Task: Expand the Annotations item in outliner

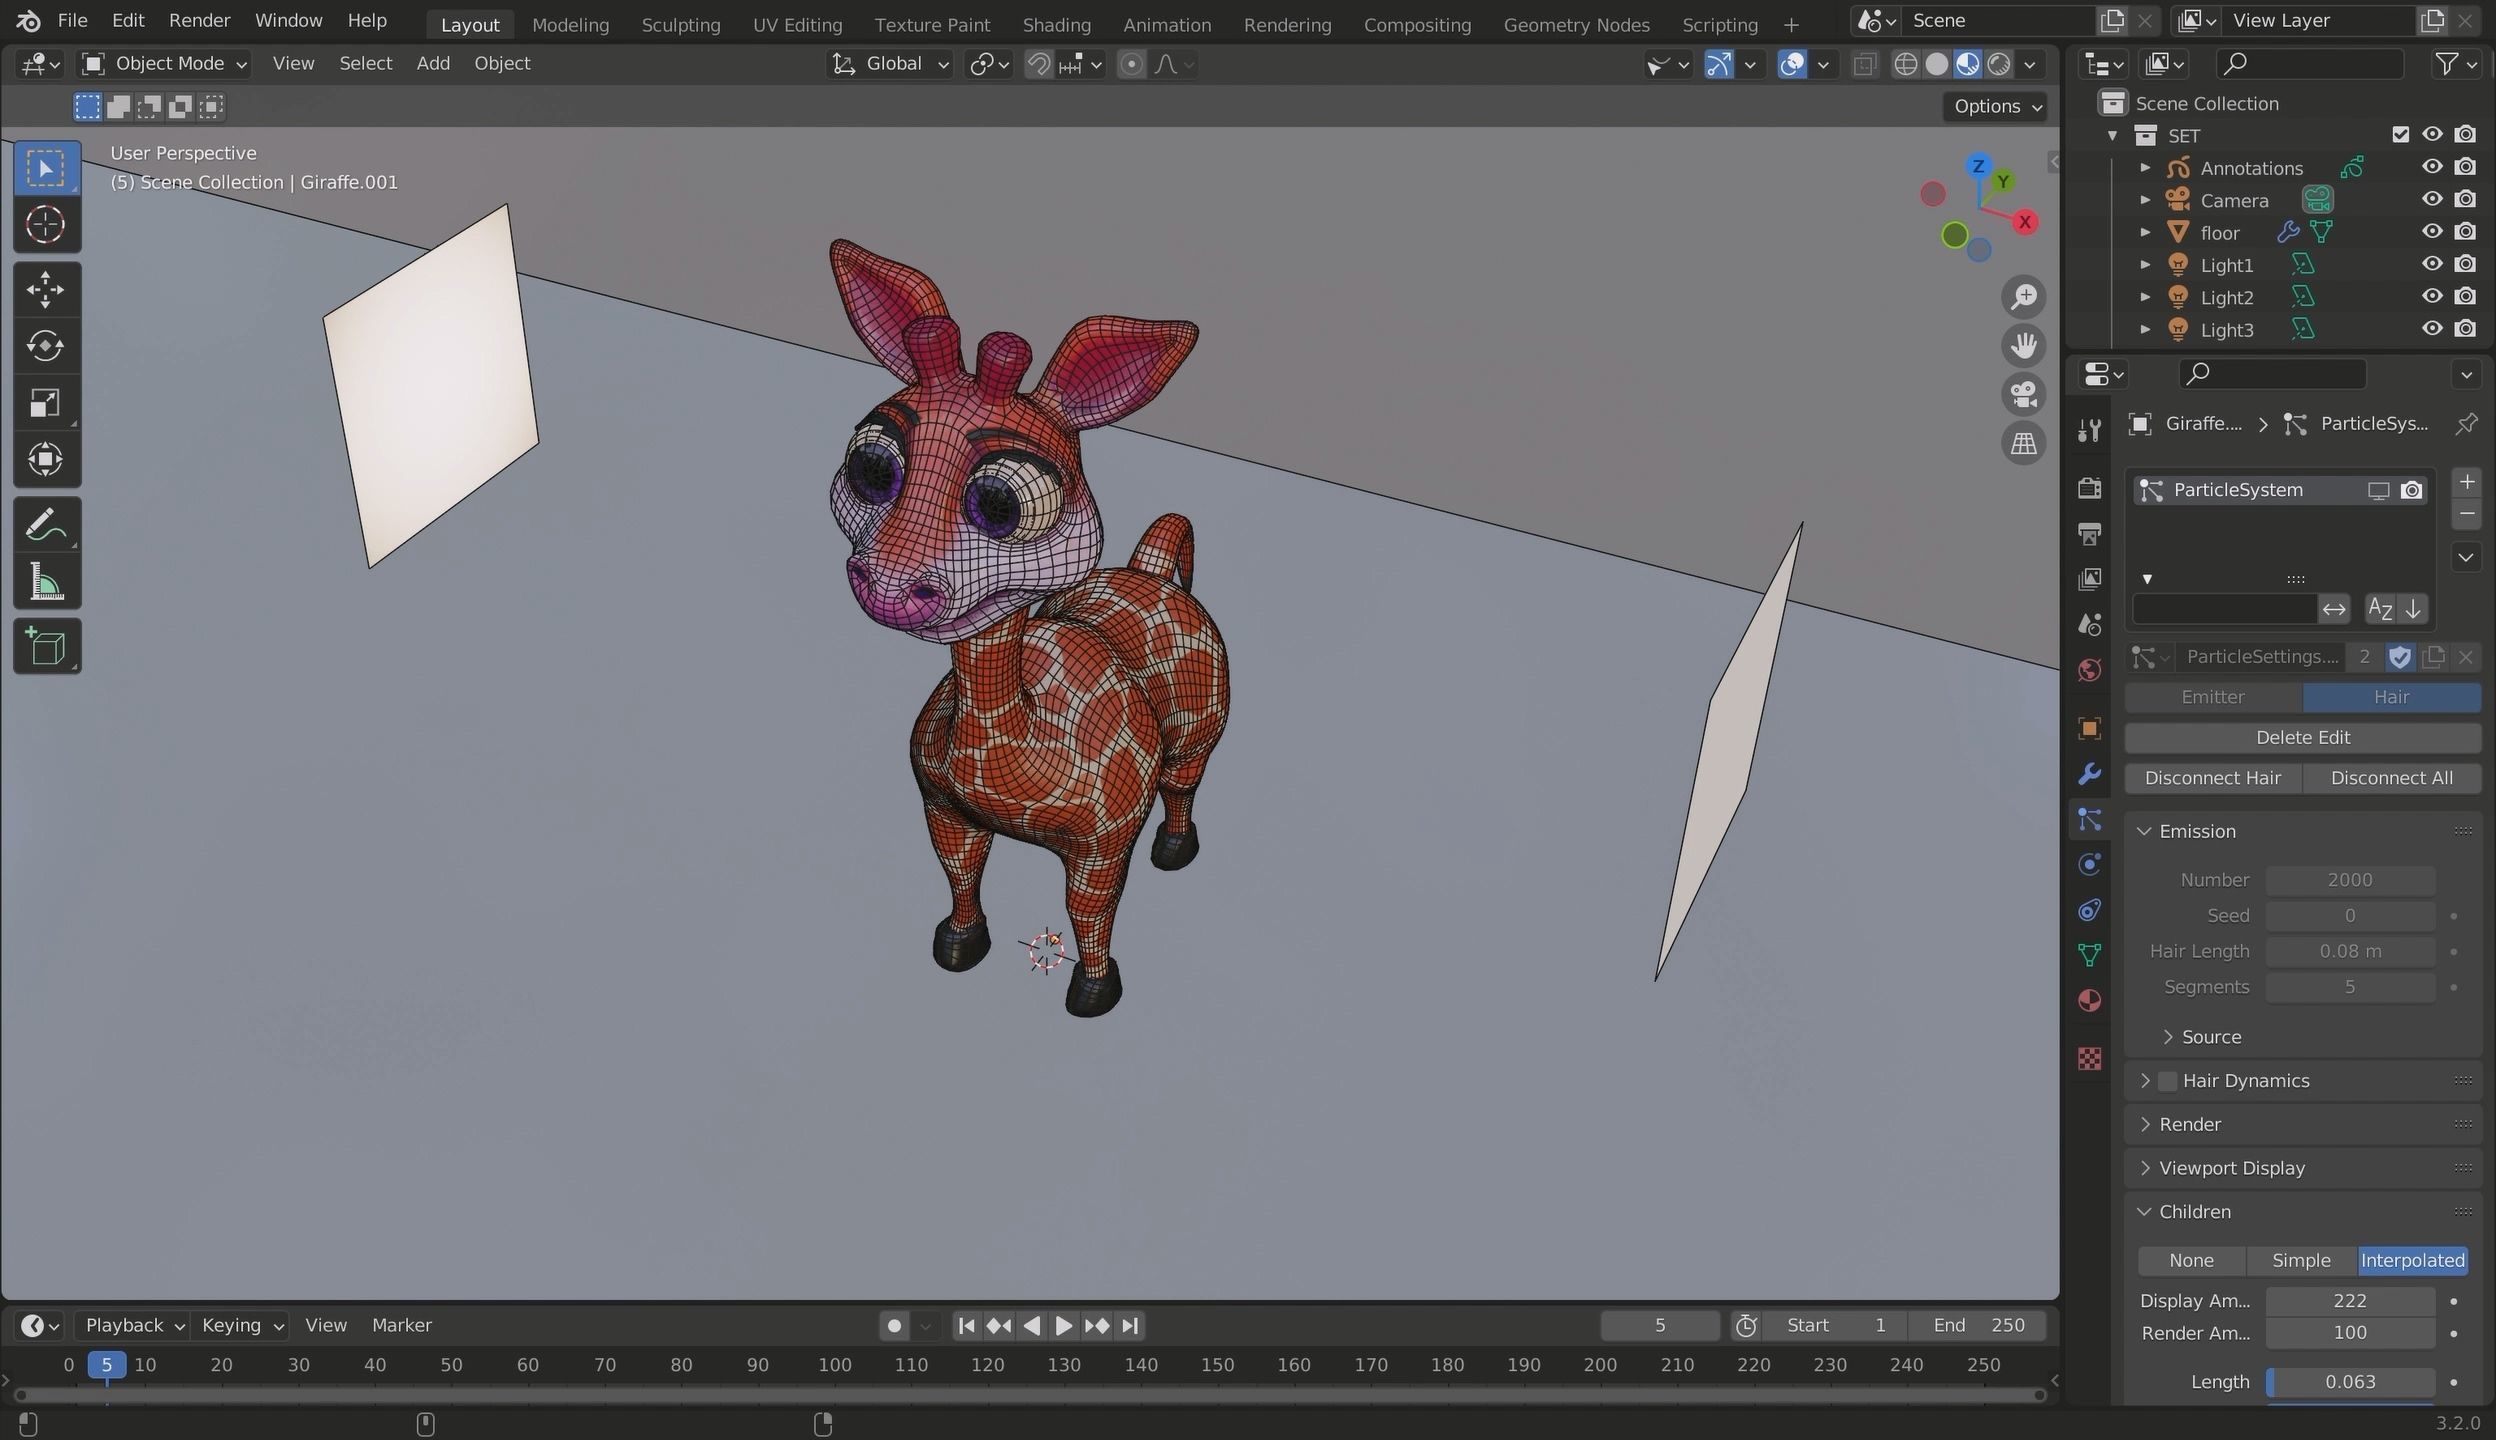Action: [x=2145, y=168]
